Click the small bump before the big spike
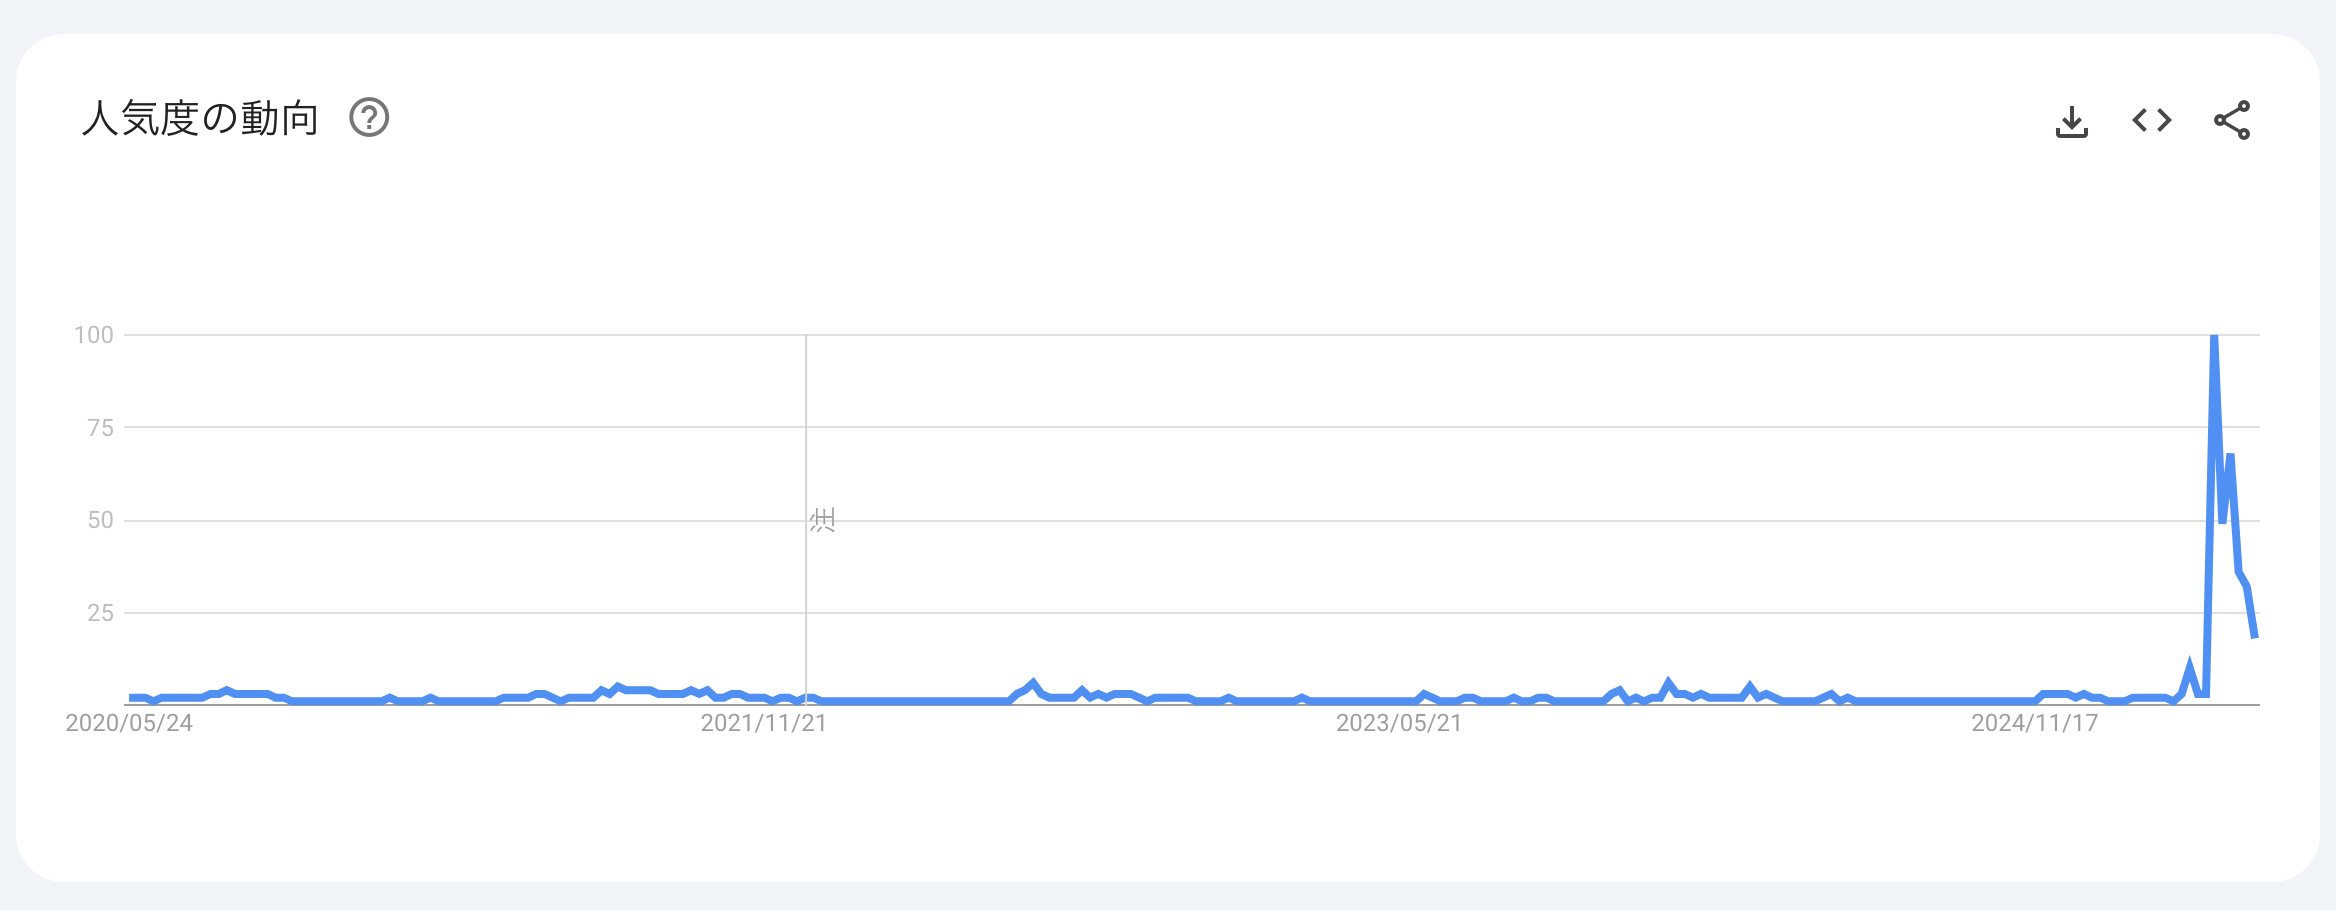2336x910 pixels. pyautogui.click(x=2189, y=666)
